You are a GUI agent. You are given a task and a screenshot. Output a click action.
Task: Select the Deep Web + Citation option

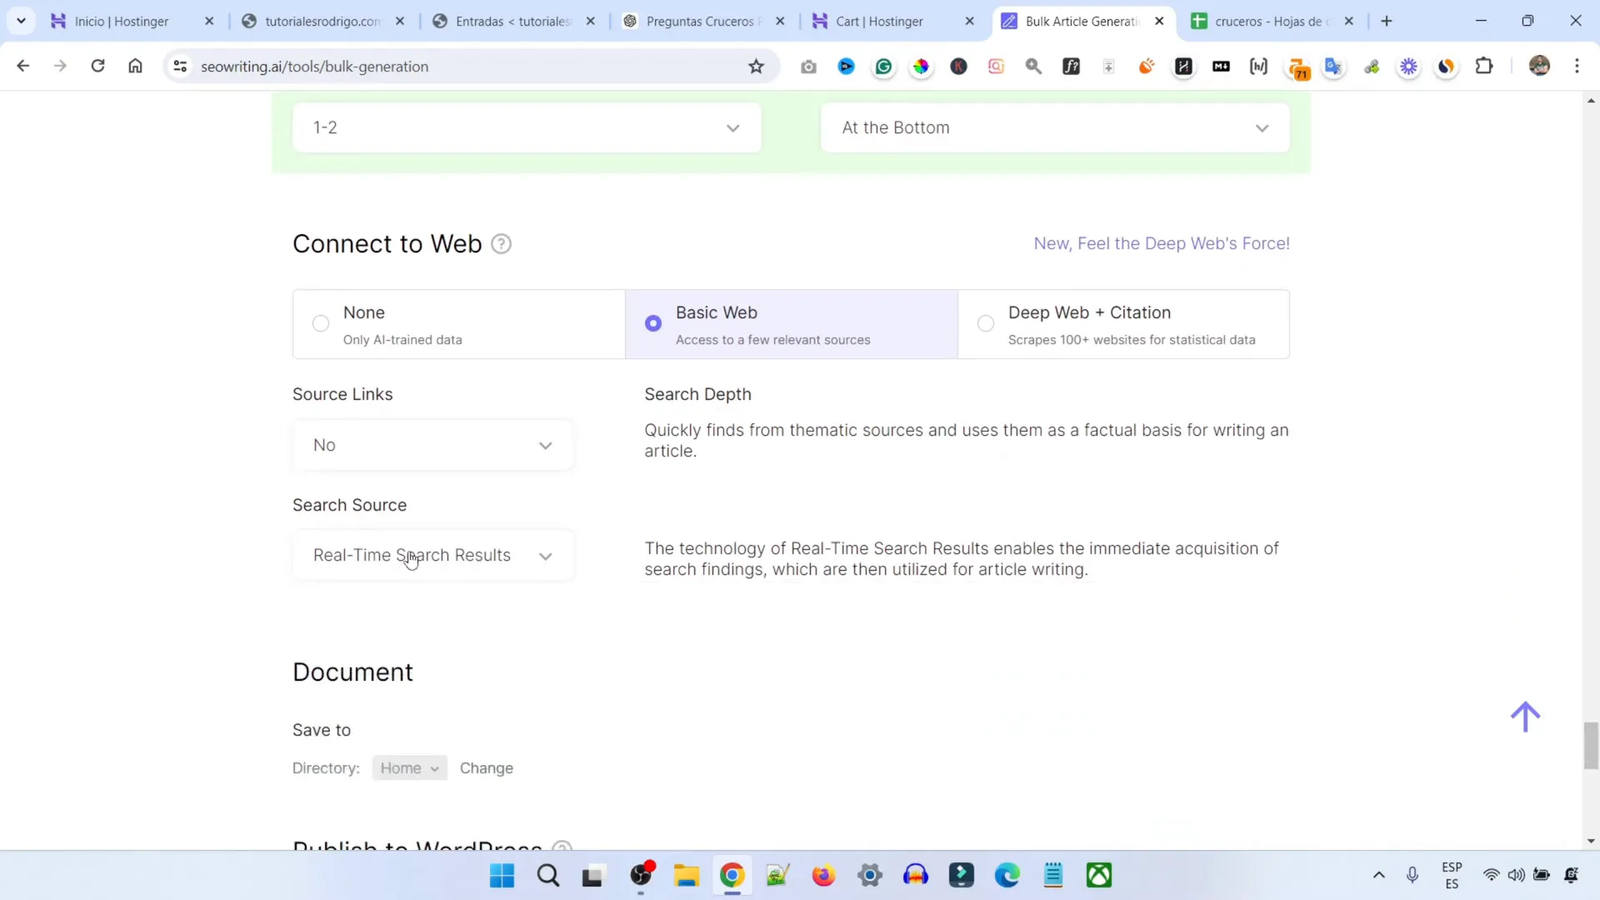[x=986, y=323]
